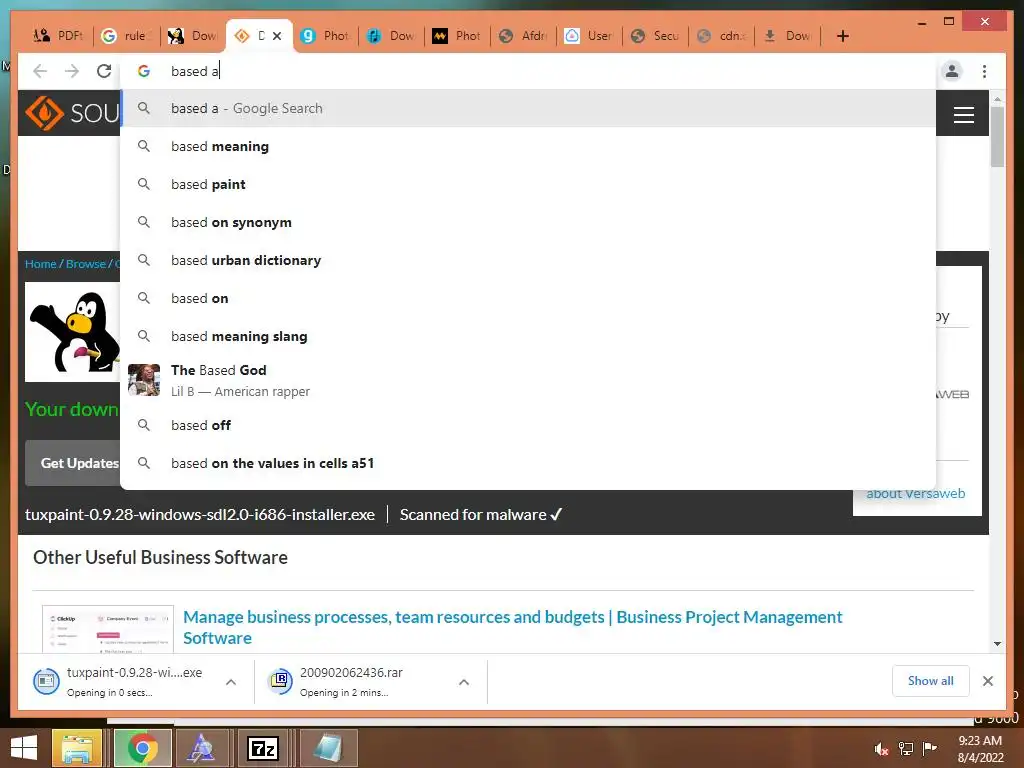
Task: Open the Action Center flag icon
Action: coord(929,748)
